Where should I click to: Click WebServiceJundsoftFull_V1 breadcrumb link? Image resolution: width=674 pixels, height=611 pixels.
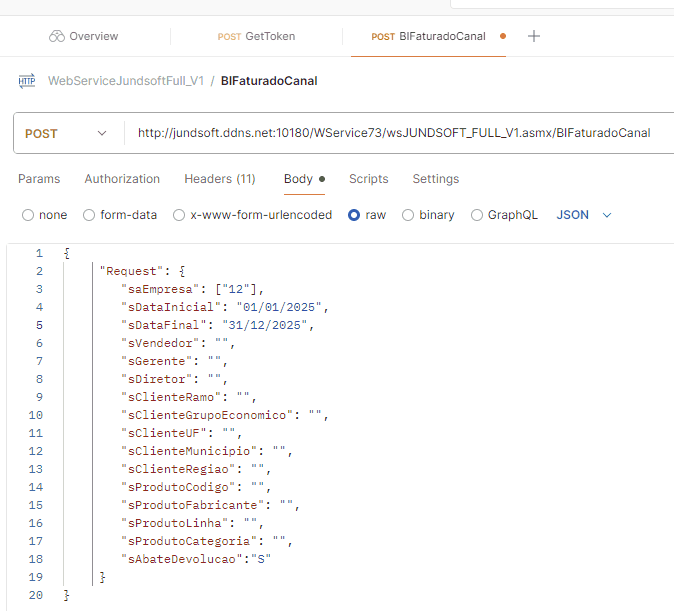point(126,81)
